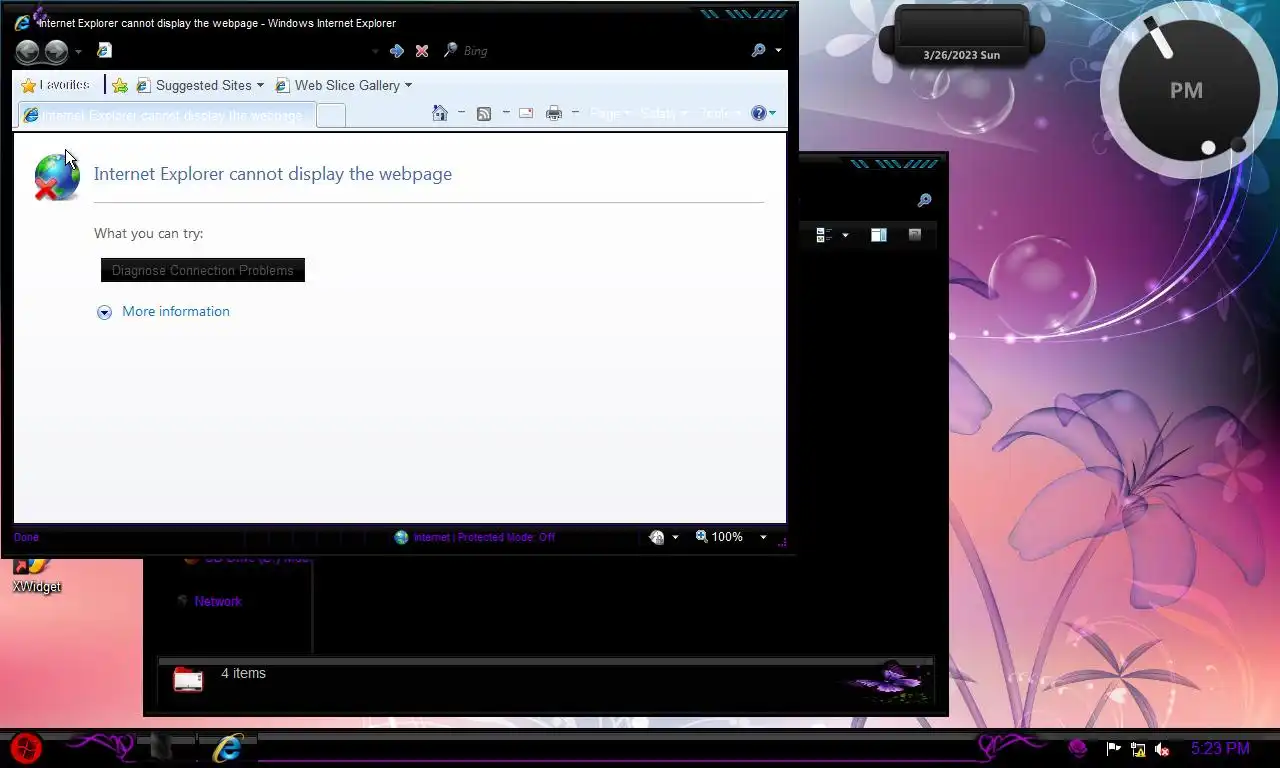Click the Add to Favorites Bar star icon
Image resolution: width=1280 pixels, height=768 pixels.
coord(120,86)
